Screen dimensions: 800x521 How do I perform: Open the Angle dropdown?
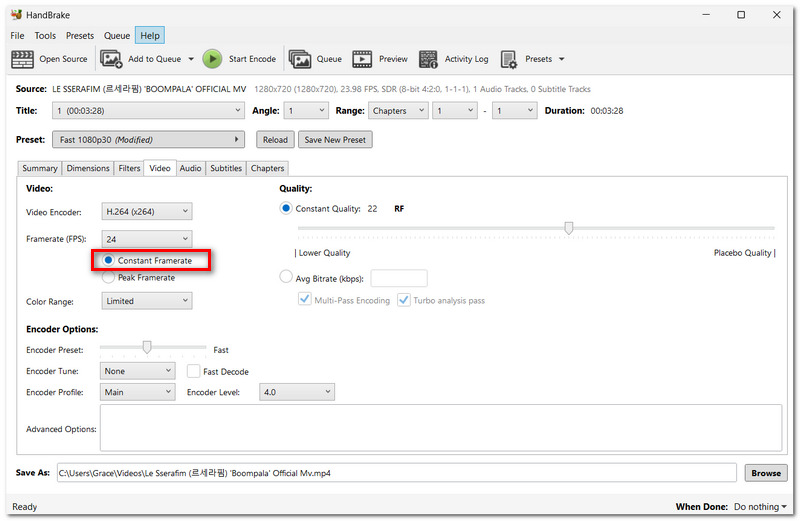(x=306, y=111)
